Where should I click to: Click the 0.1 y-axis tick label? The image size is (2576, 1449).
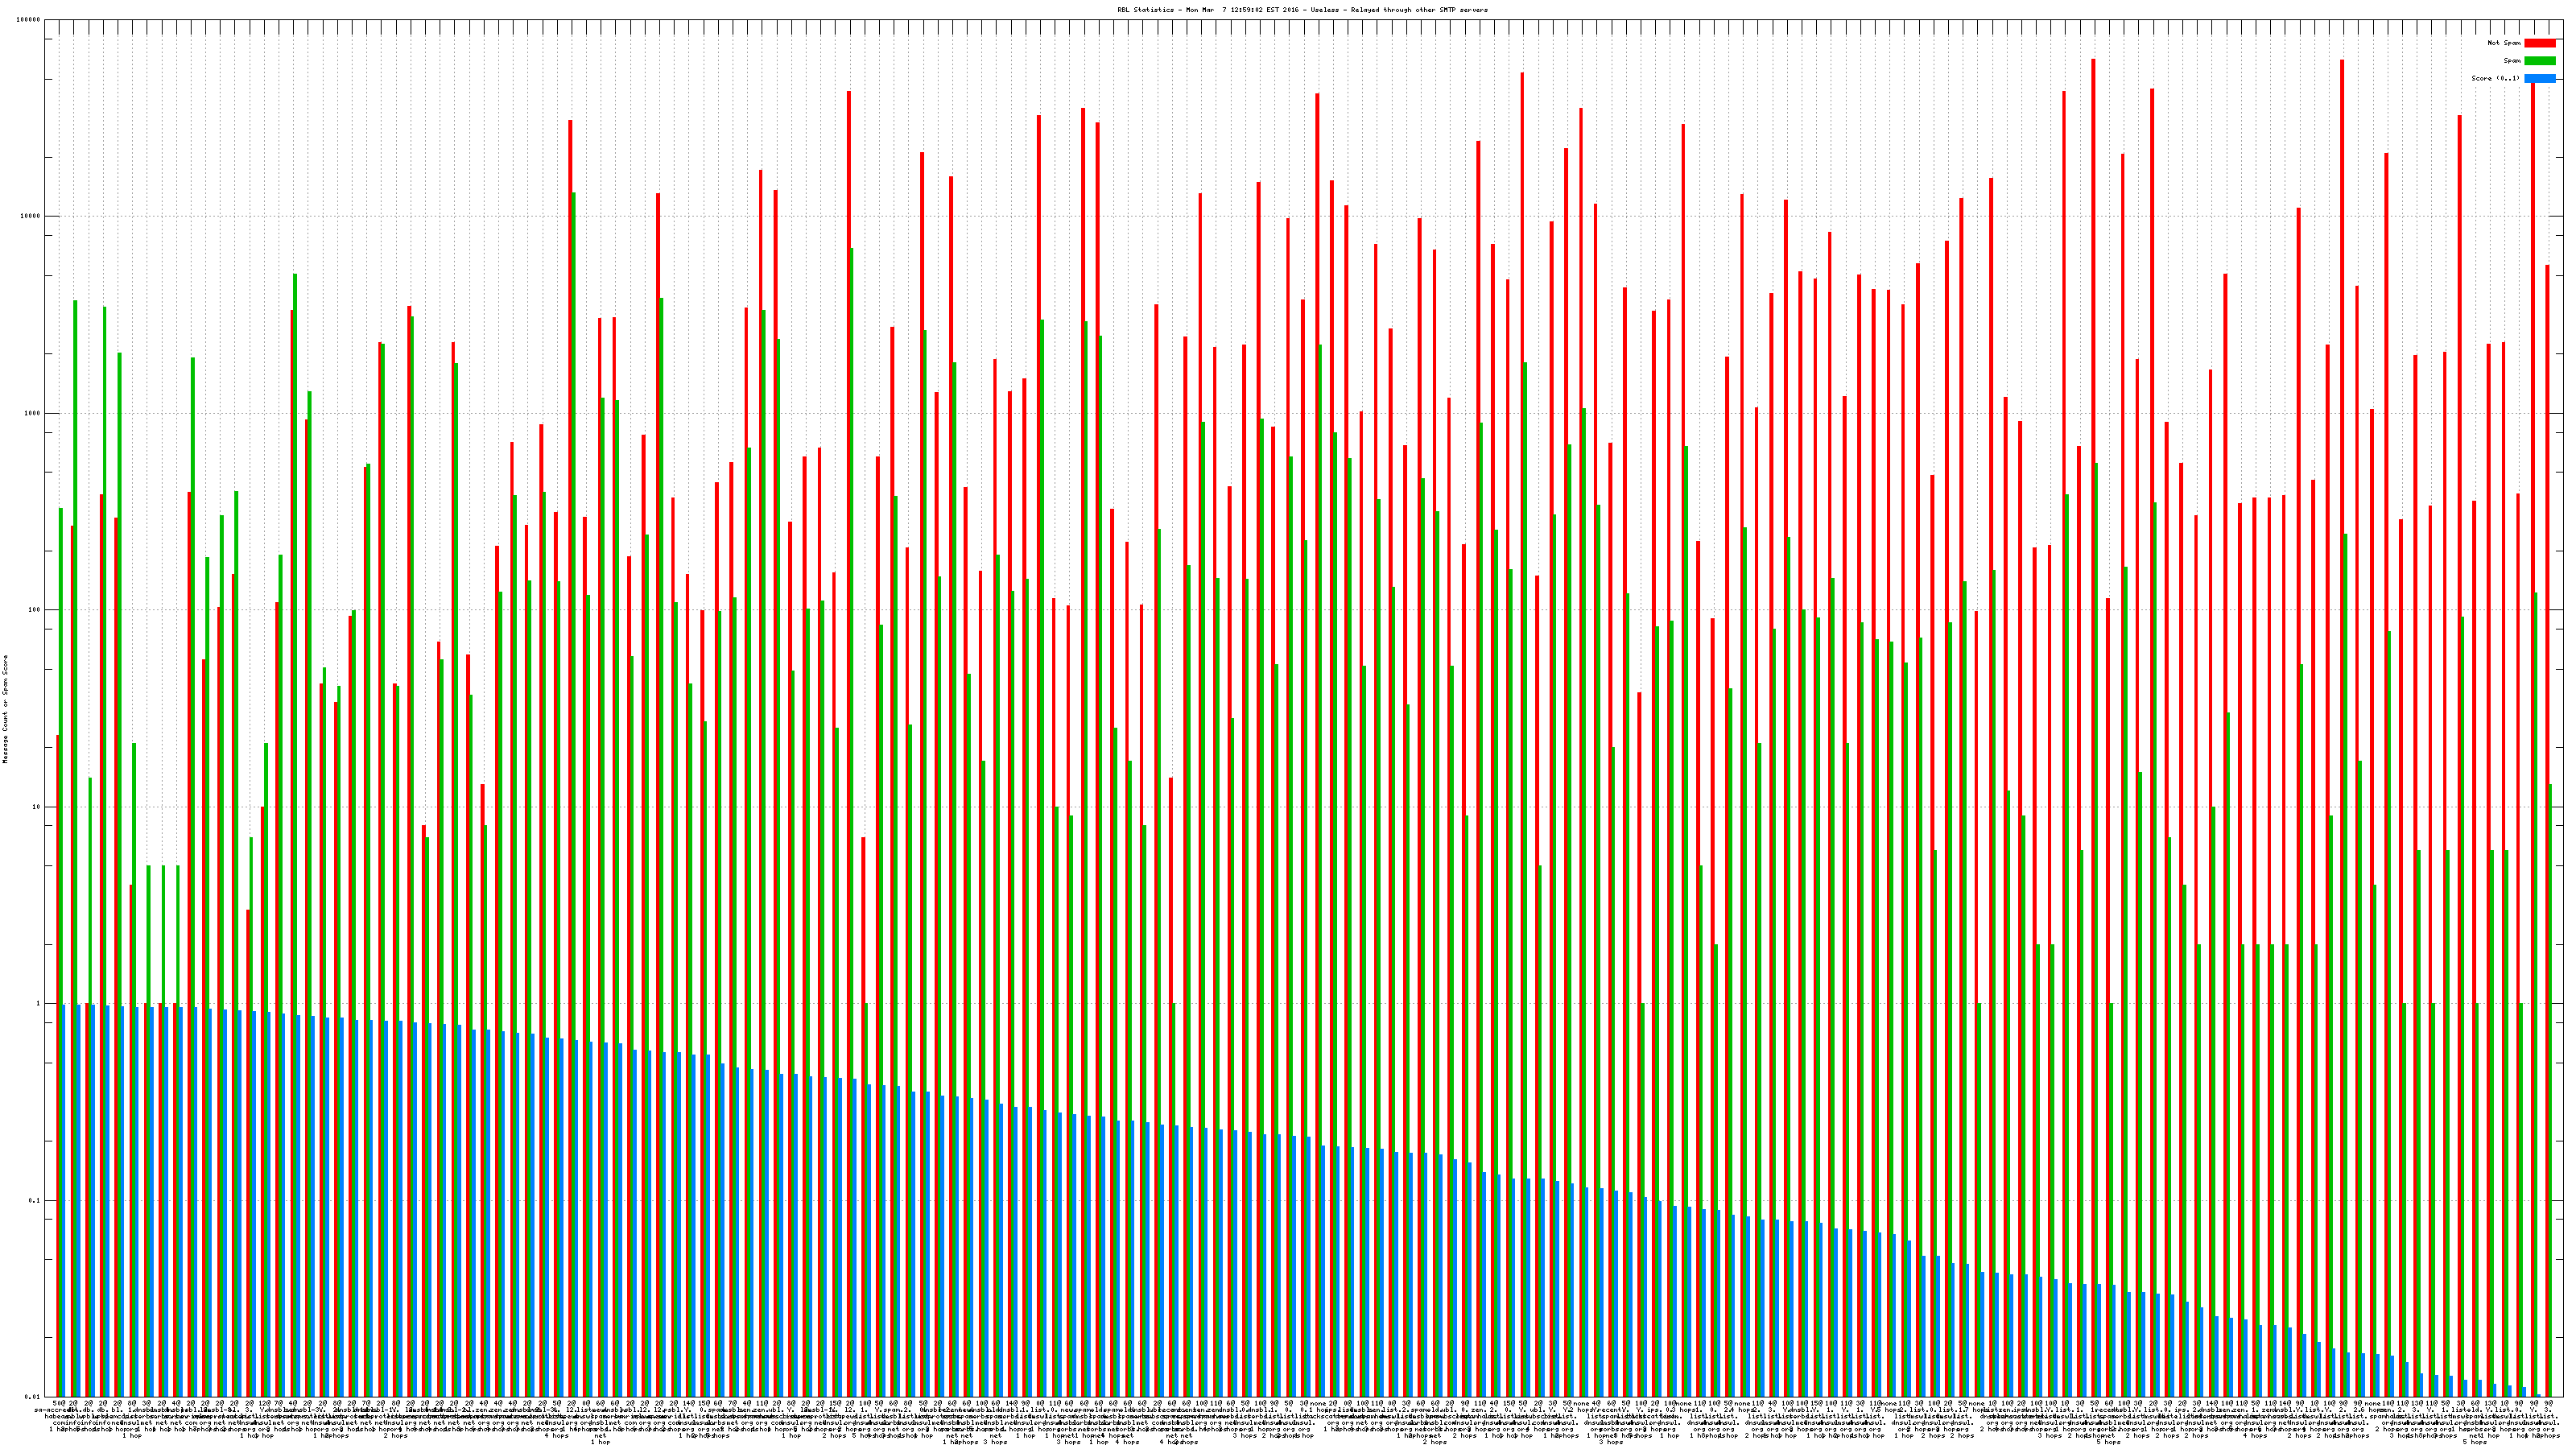[35, 1200]
